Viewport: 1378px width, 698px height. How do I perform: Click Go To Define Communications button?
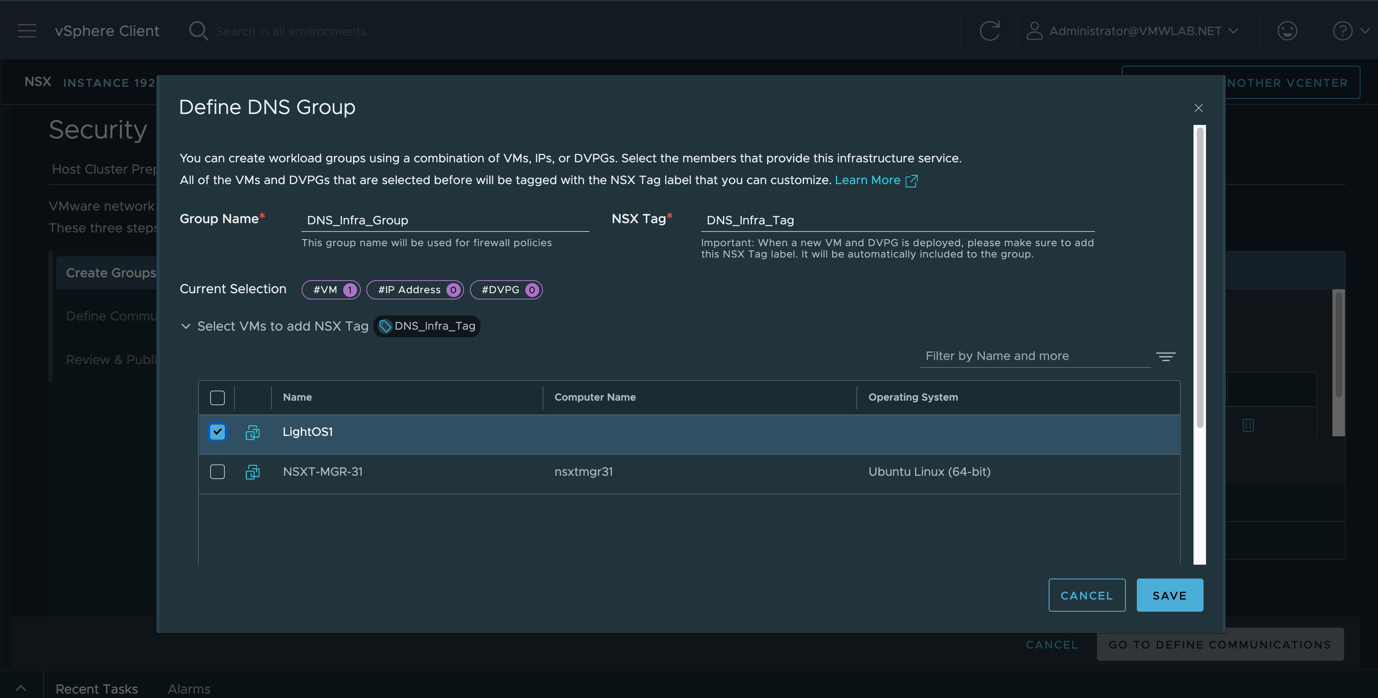(x=1220, y=645)
